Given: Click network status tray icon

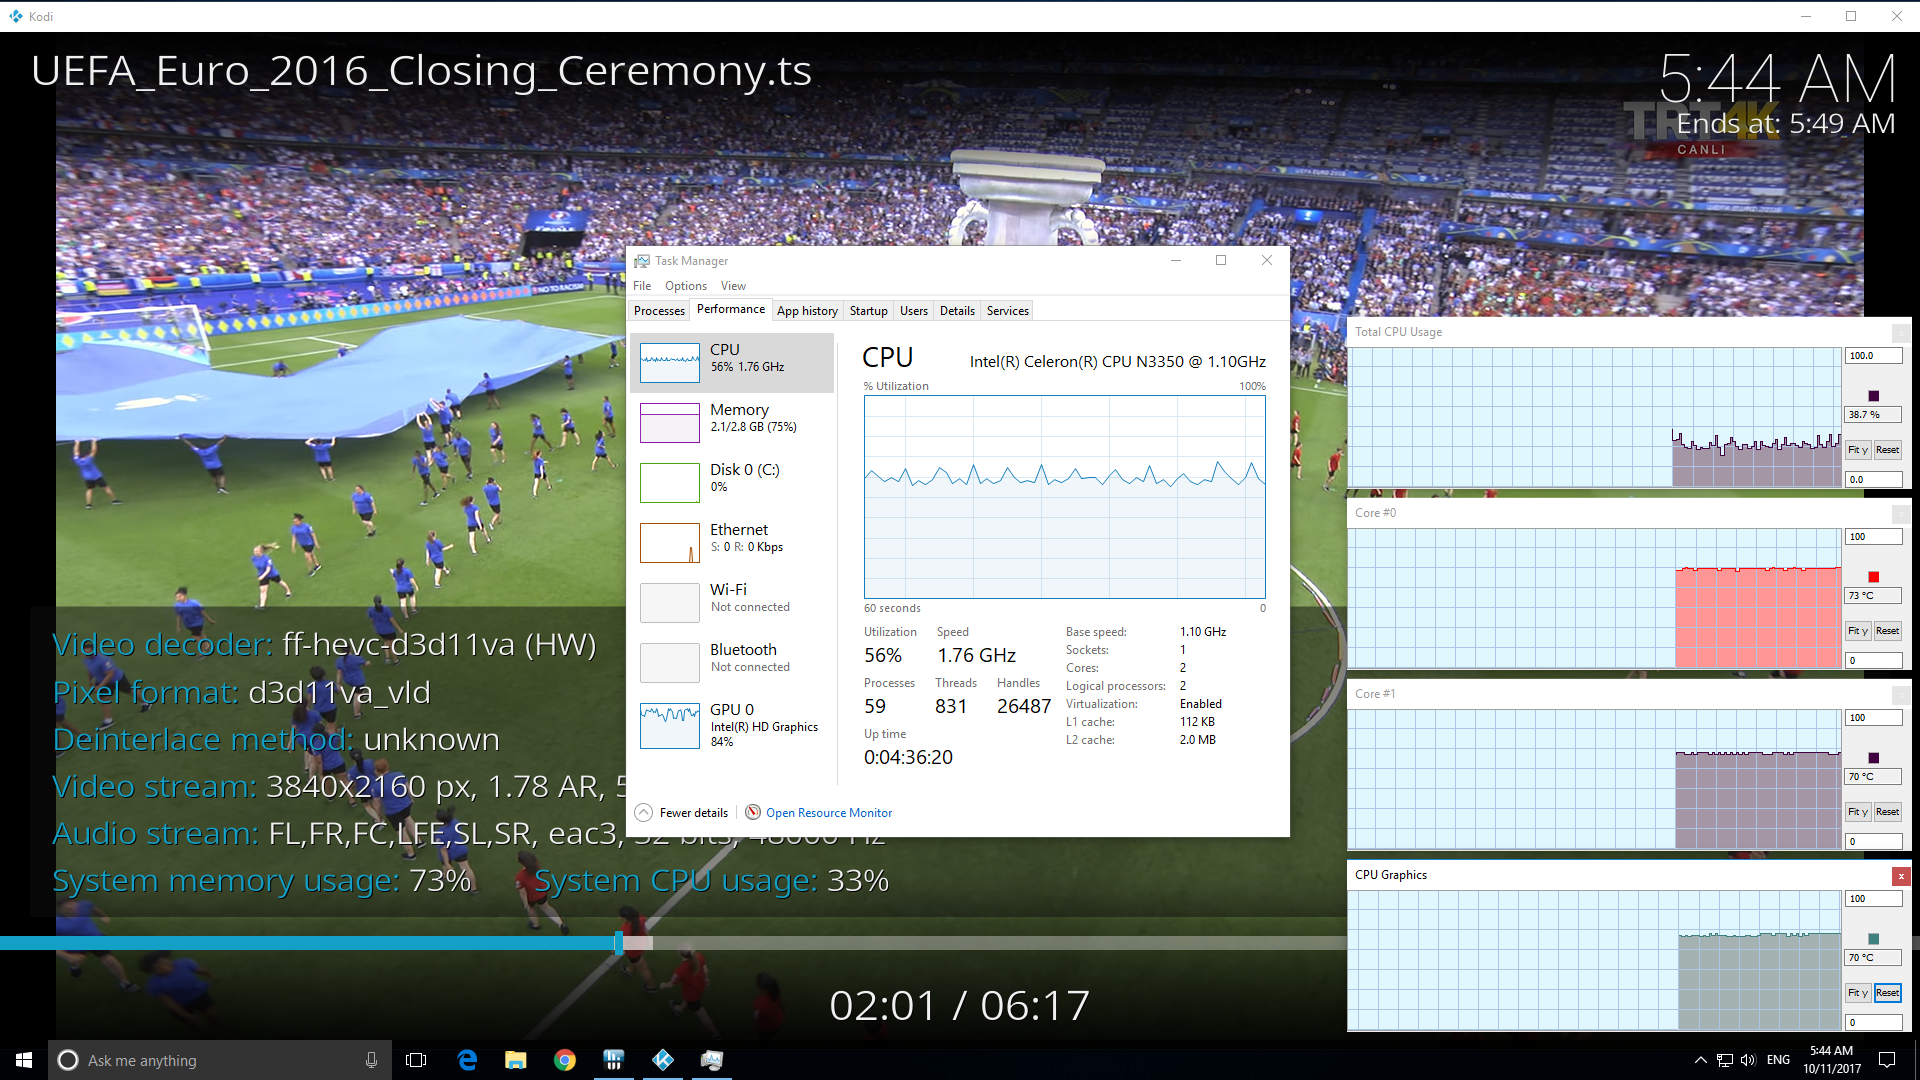Looking at the screenshot, I should pyautogui.click(x=1725, y=1060).
